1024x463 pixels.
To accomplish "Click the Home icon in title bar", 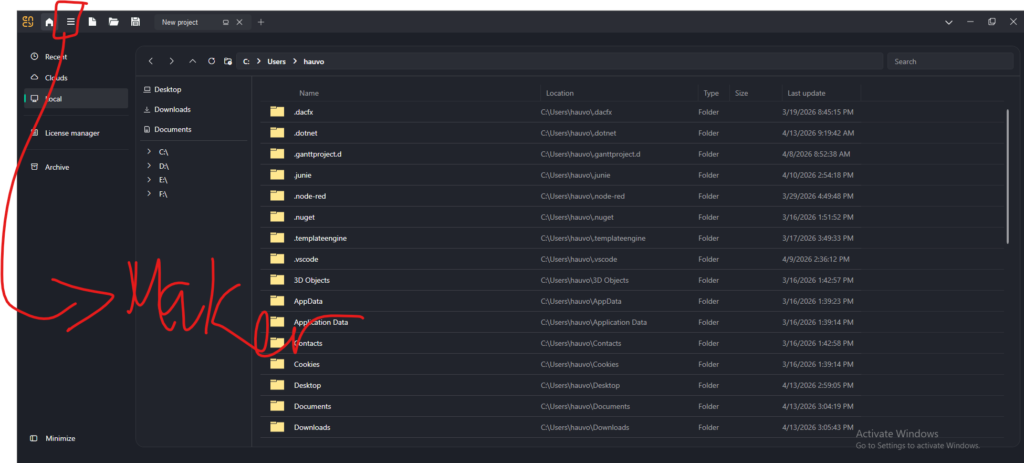I will pos(48,22).
